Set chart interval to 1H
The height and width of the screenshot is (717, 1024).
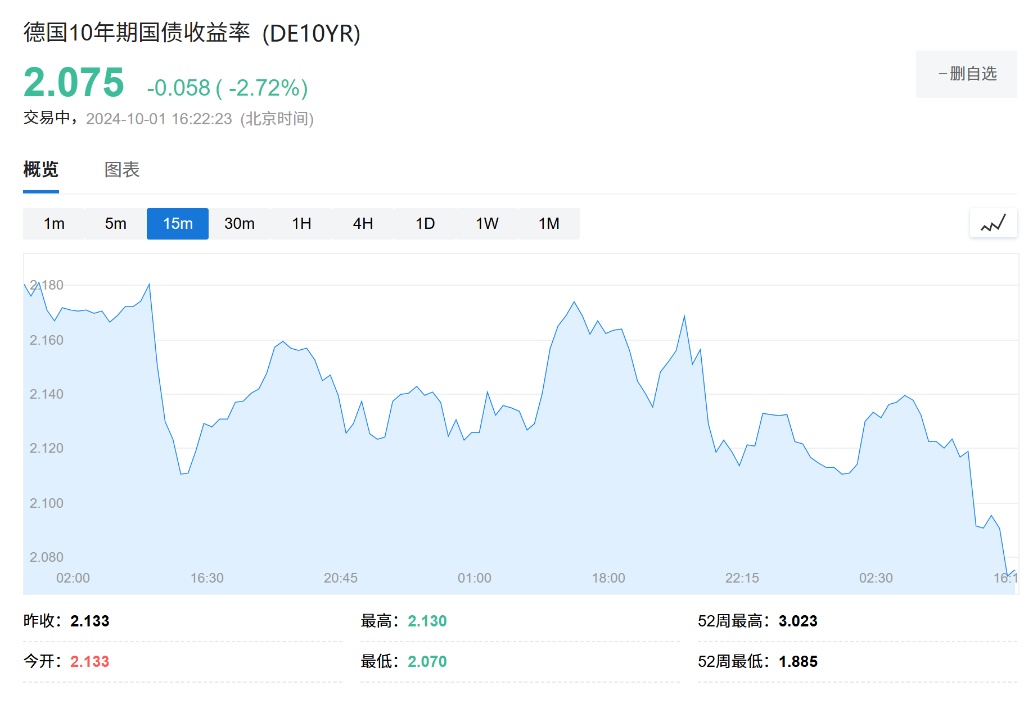coord(301,224)
